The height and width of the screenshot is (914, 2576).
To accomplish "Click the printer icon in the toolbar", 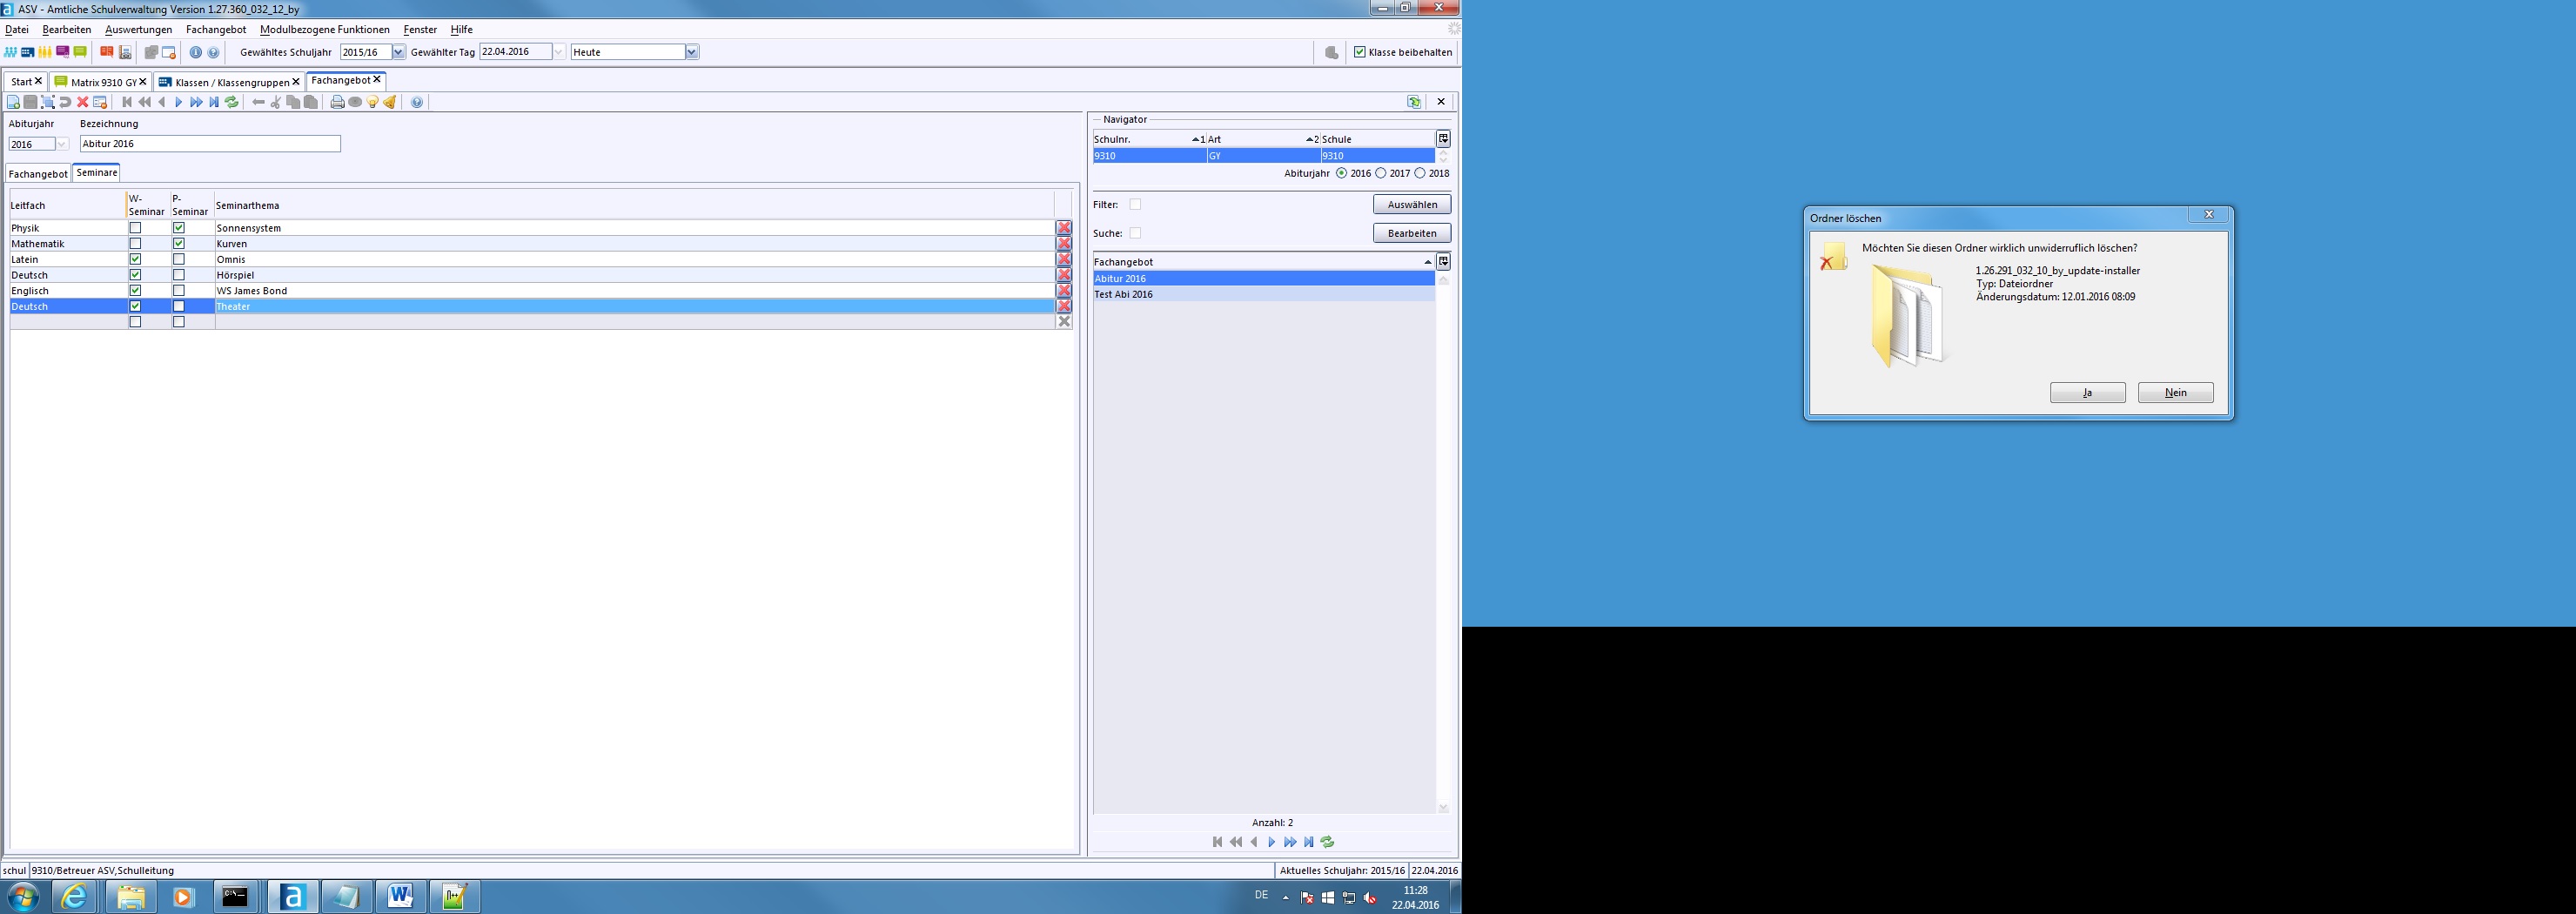I will click(337, 102).
